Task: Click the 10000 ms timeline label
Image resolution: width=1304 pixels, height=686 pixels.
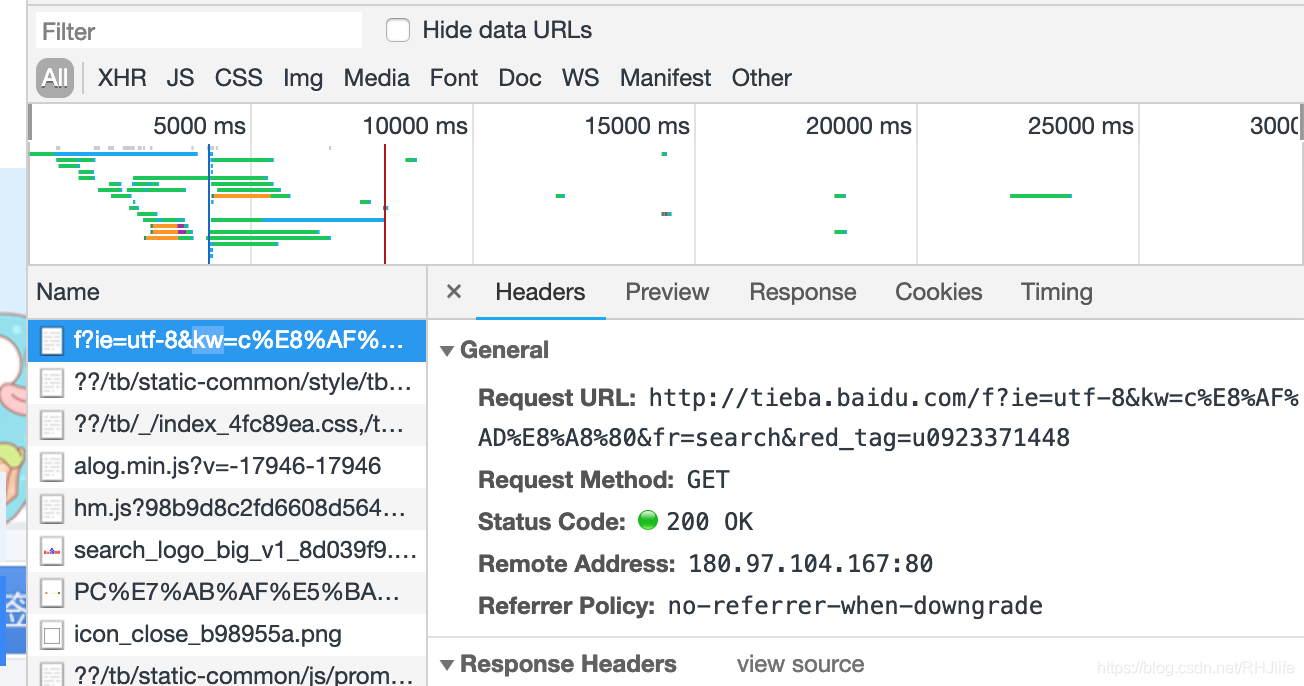Action: pos(415,126)
